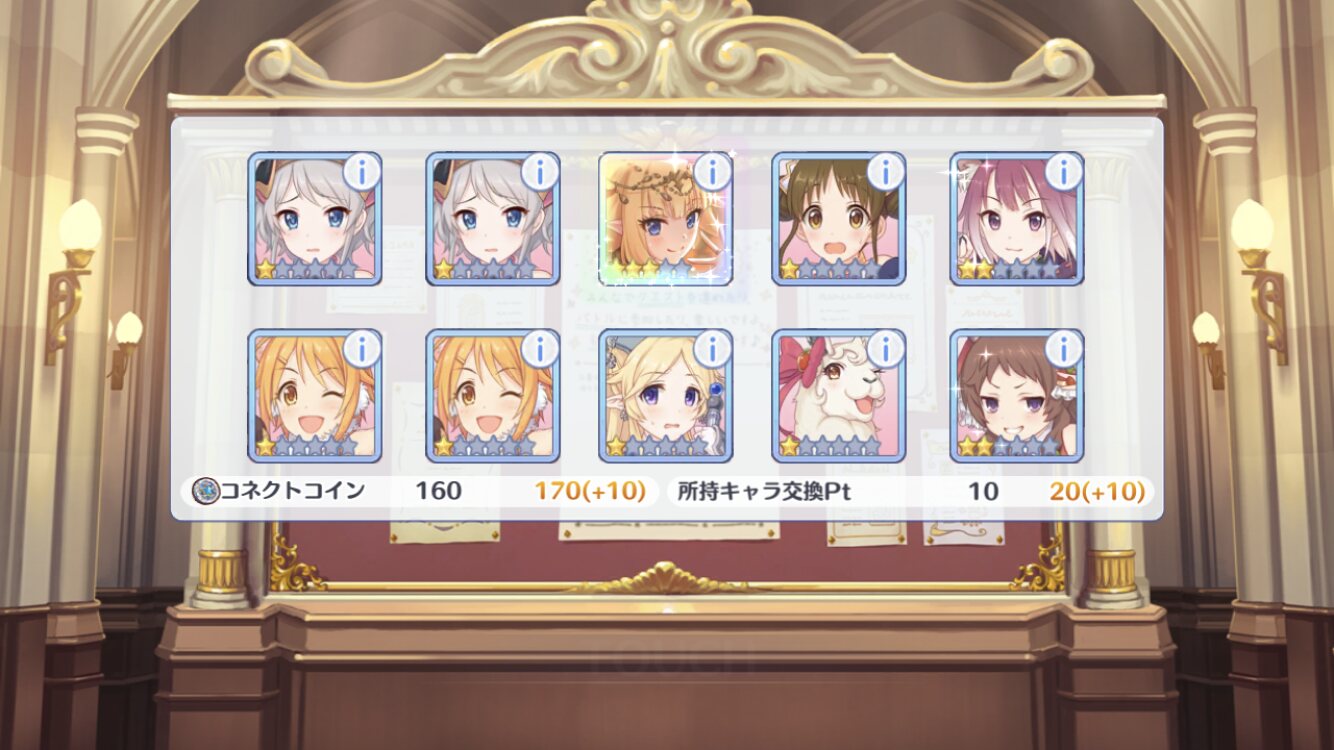This screenshot has height=750, width=1334.
Task: Open info for the alpaca card
Action: point(886,349)
